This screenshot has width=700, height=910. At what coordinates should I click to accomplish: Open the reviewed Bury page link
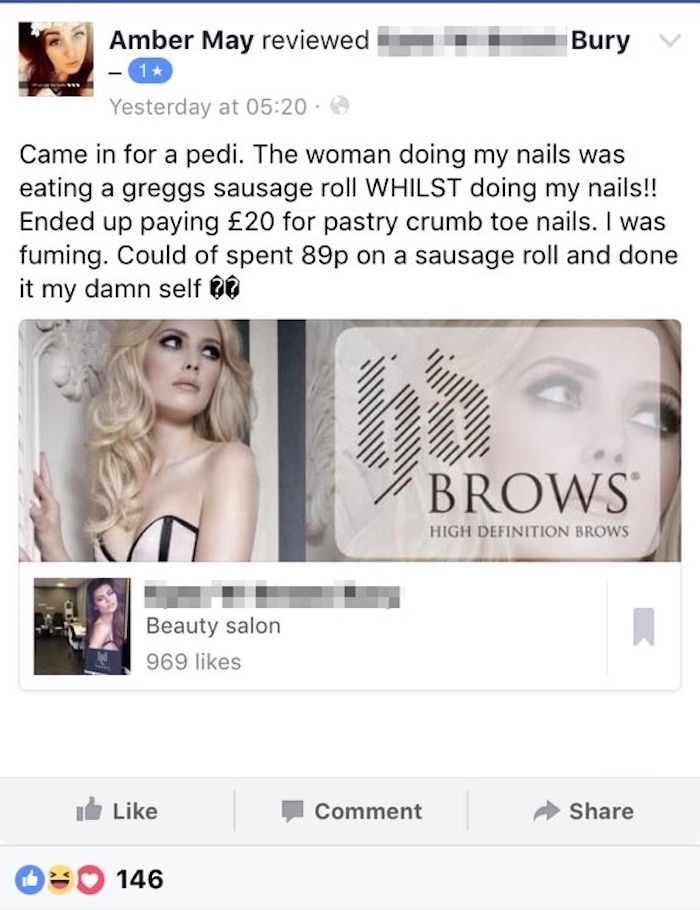tap(504, 41)
